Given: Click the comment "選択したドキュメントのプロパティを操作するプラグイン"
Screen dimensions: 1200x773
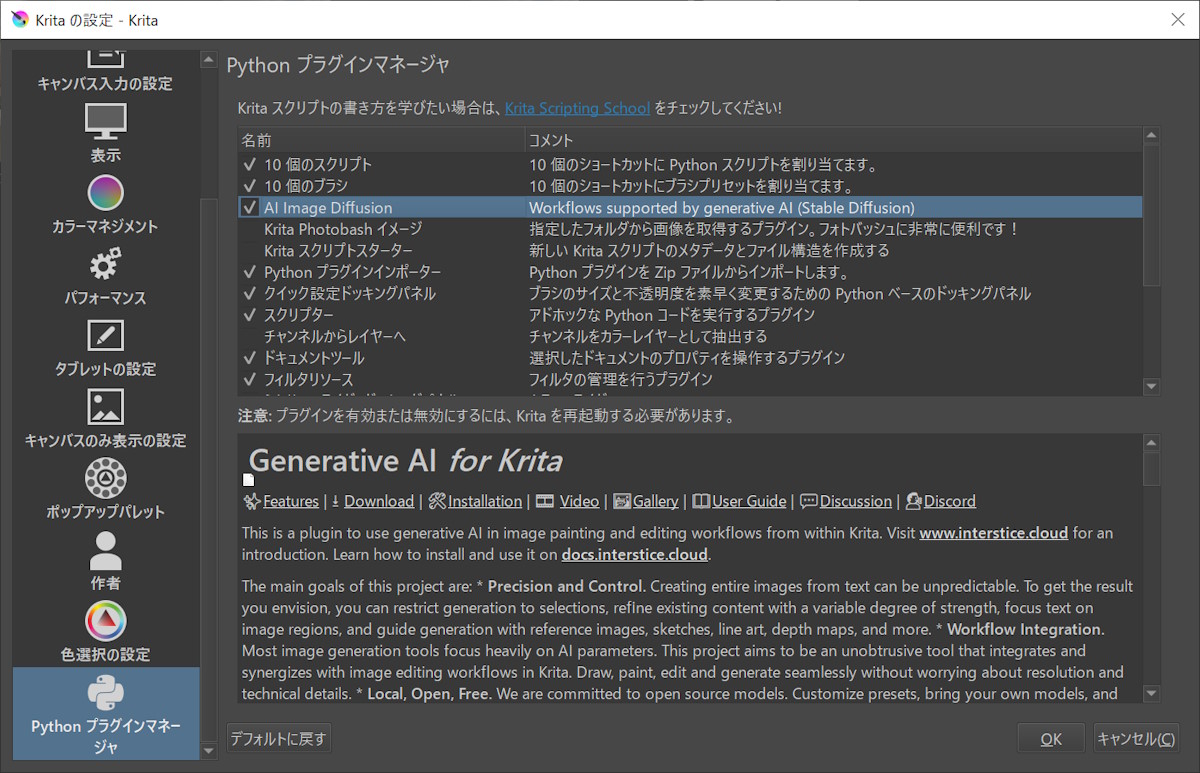Looking at the screenshot, I should 687,358.
